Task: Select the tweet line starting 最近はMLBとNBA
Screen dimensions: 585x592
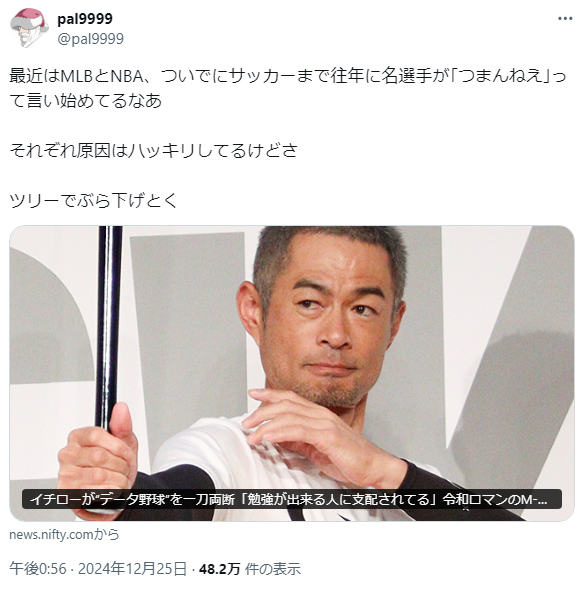Action: tap(287, 76)
